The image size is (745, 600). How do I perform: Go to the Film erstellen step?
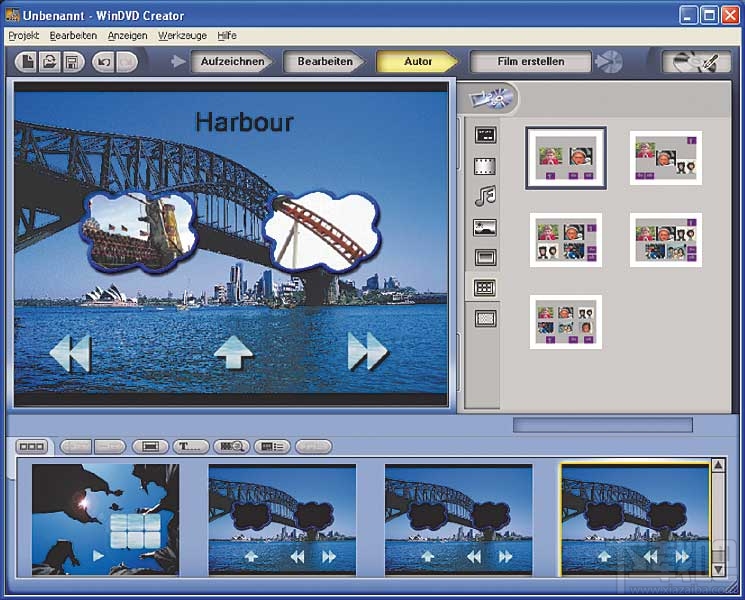click(531, 61)
